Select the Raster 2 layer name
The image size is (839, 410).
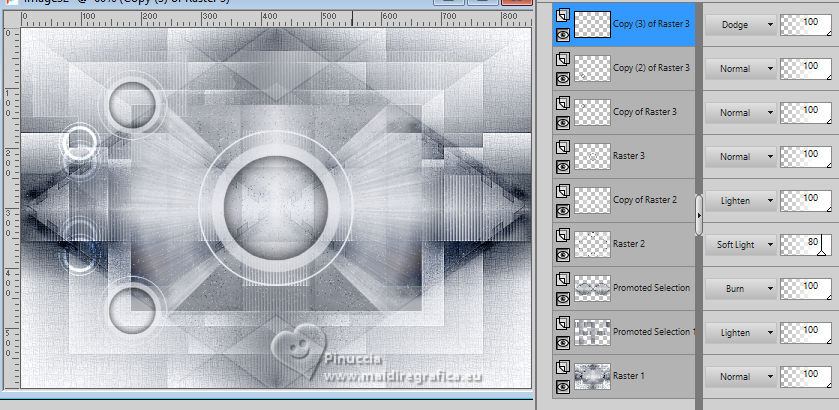629,244
